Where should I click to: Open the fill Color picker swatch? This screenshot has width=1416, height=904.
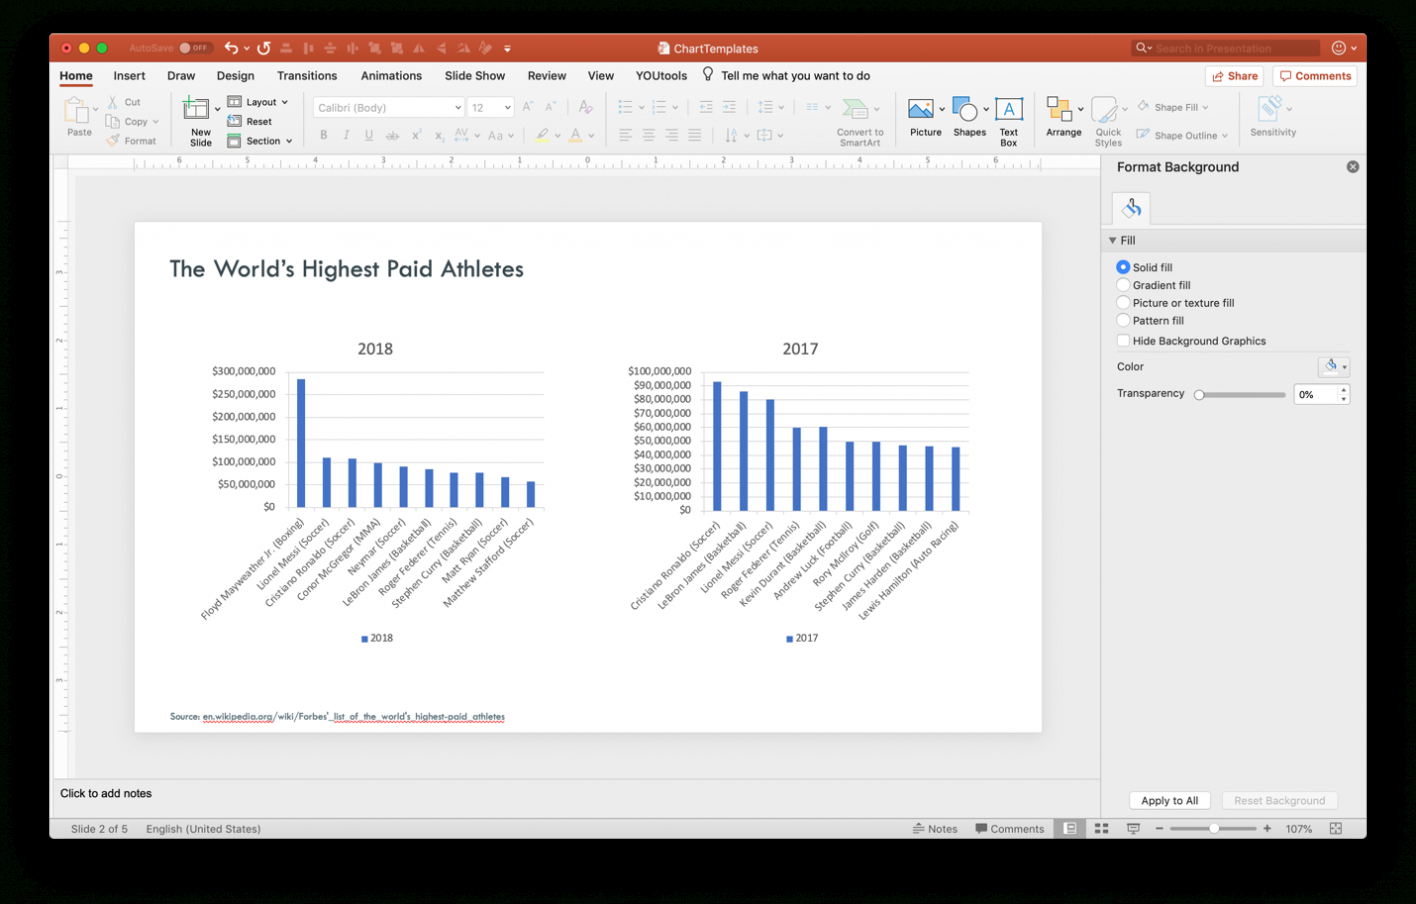coord(1334,367)
